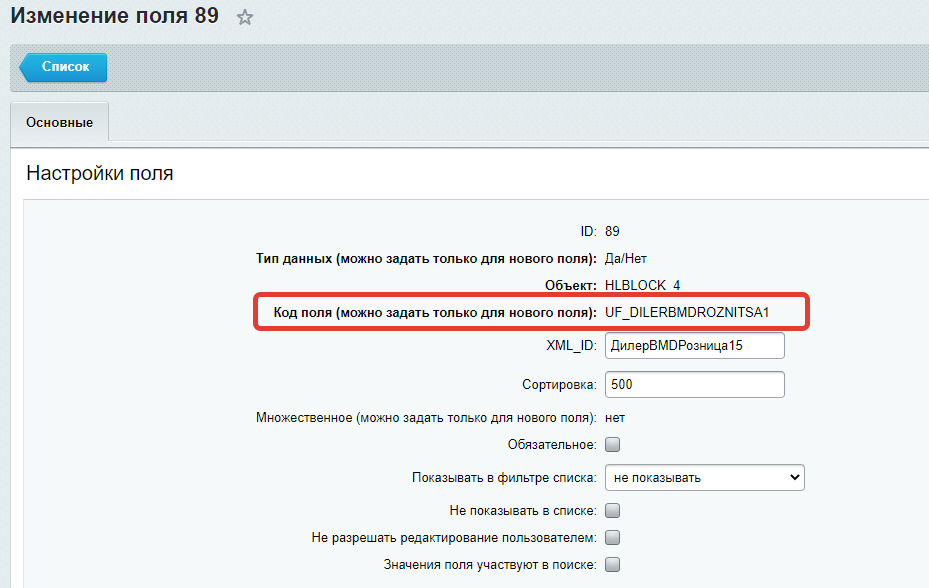Click the ID value 89
This screenshot has width=929, height=588.
tap(612, 231)
